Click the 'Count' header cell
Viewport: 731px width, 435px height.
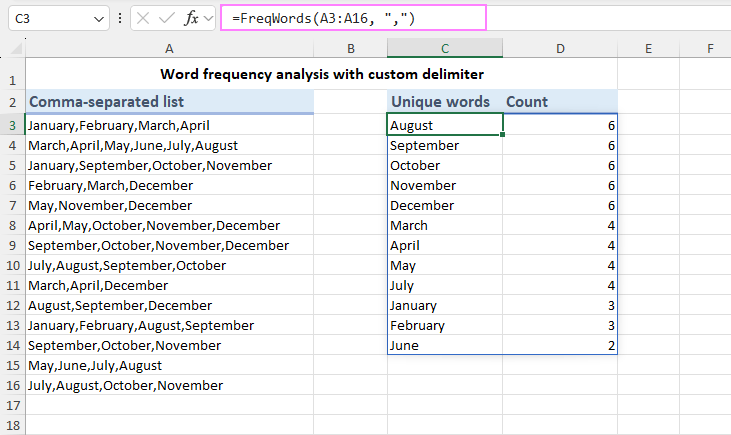[x=560, y=102]
